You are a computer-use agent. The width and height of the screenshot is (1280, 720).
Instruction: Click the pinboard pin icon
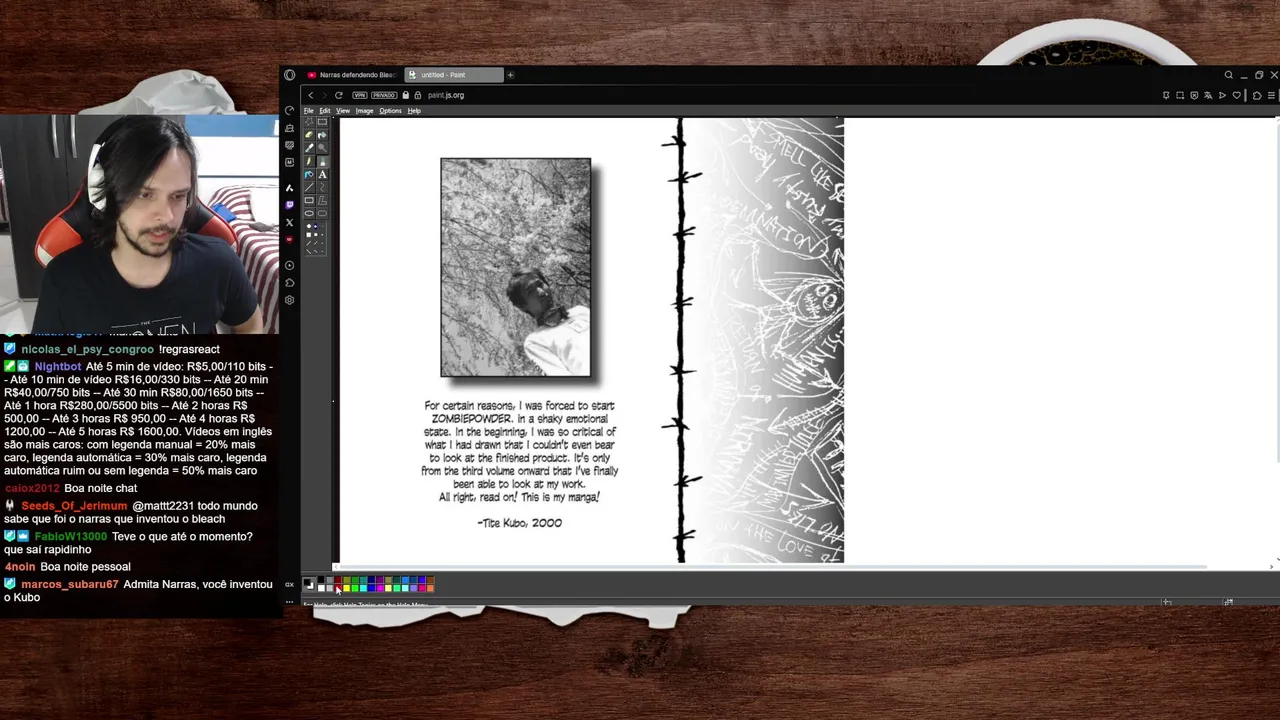[x=1166, y=95]
